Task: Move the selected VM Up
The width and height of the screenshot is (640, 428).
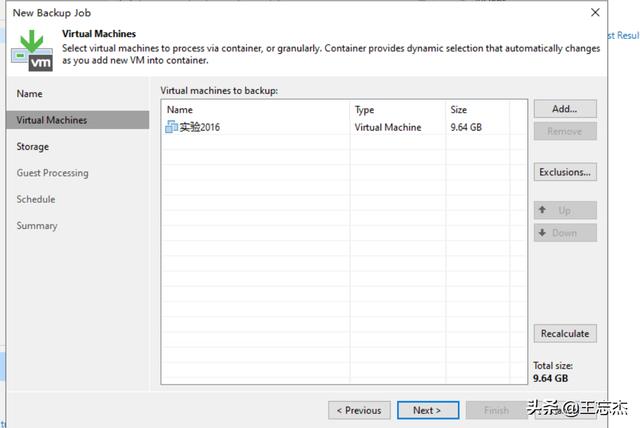Action: click(x=565, y=211)
